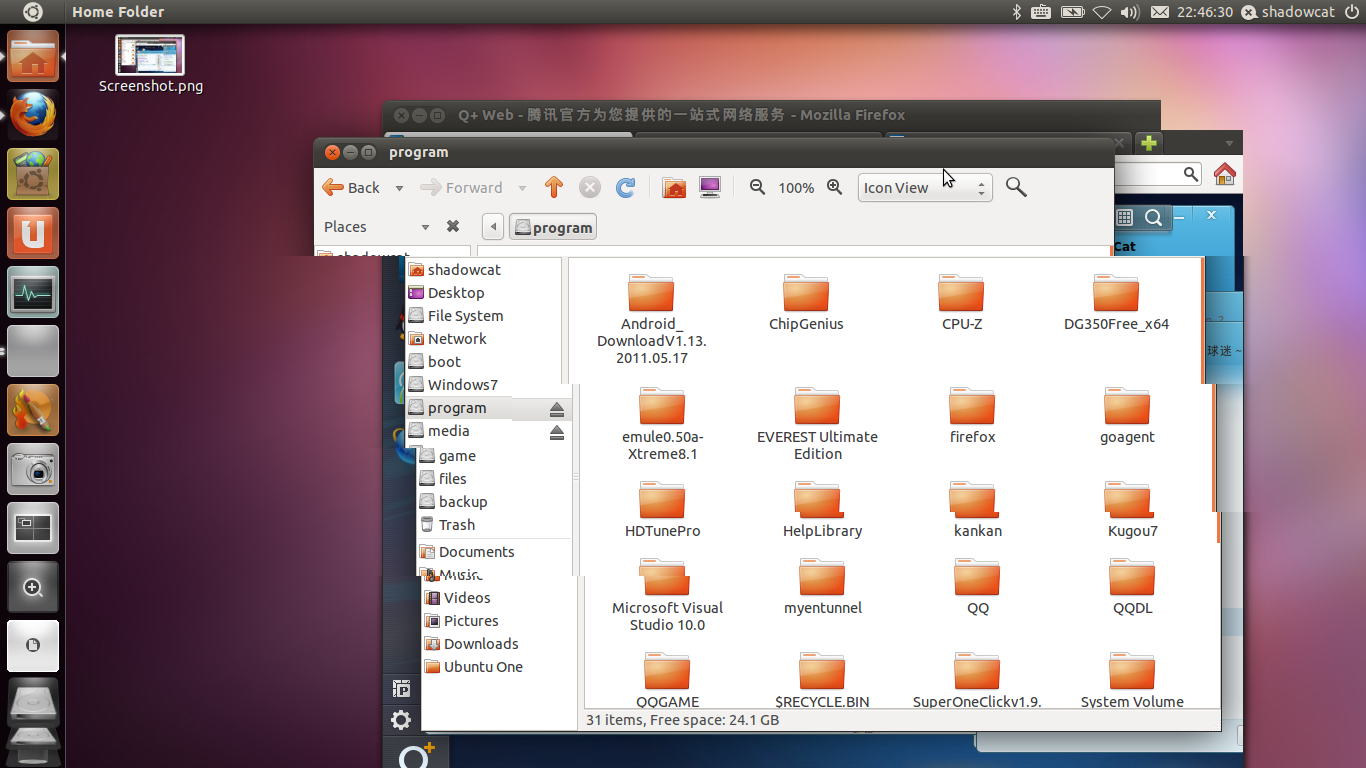
Task: Eject the program volume
Action: tap(557, 409)
